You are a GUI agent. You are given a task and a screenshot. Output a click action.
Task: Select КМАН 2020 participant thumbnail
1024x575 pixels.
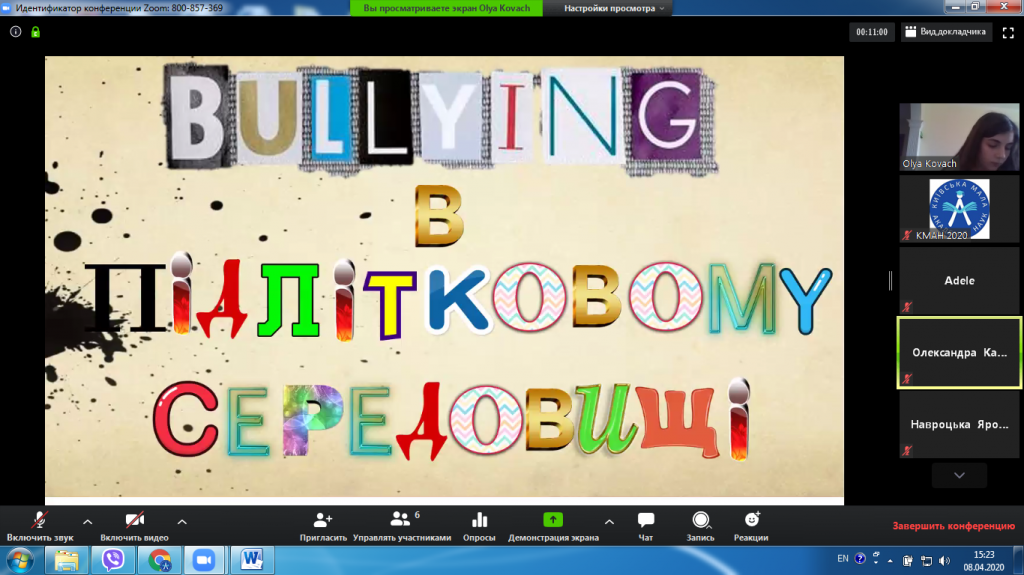click(x=959, y=209)
